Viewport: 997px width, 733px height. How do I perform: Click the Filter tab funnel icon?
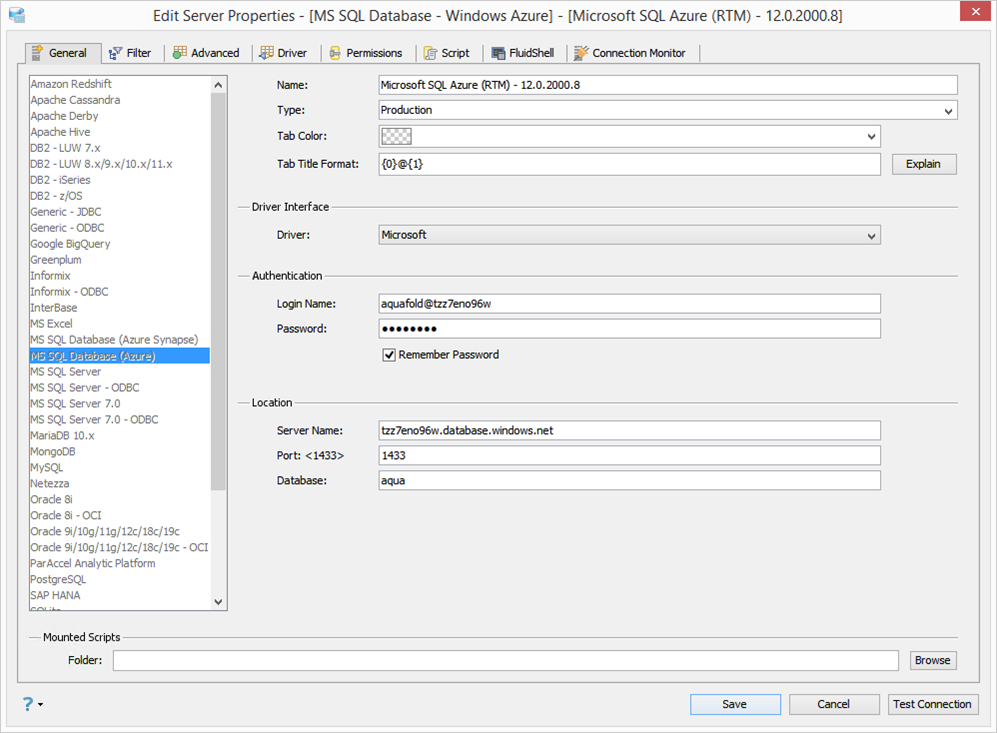[116, 53]
